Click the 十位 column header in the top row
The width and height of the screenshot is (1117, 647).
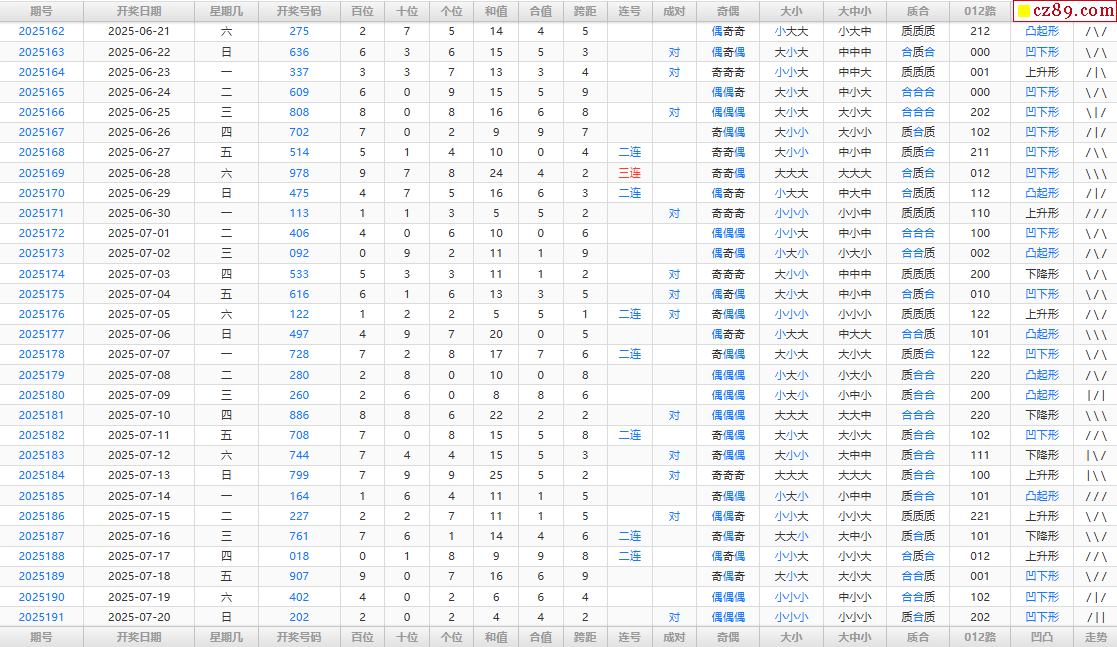tap(407, 11)
